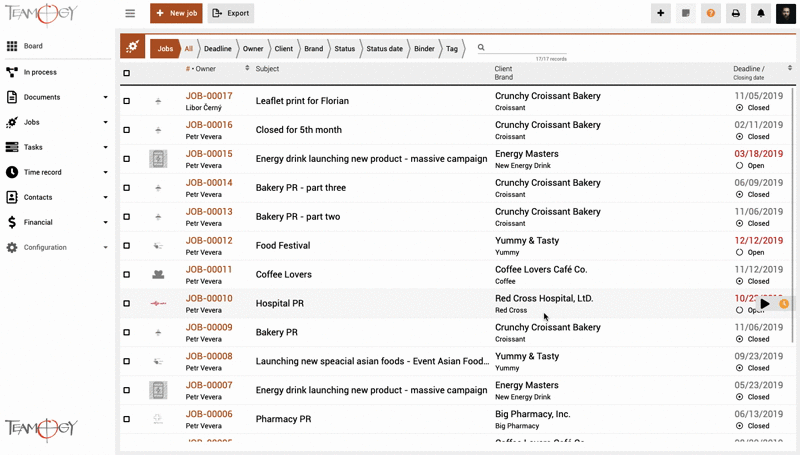Check the box for JOB-00007
Viewport: 800px width, 455px height.
127,390
